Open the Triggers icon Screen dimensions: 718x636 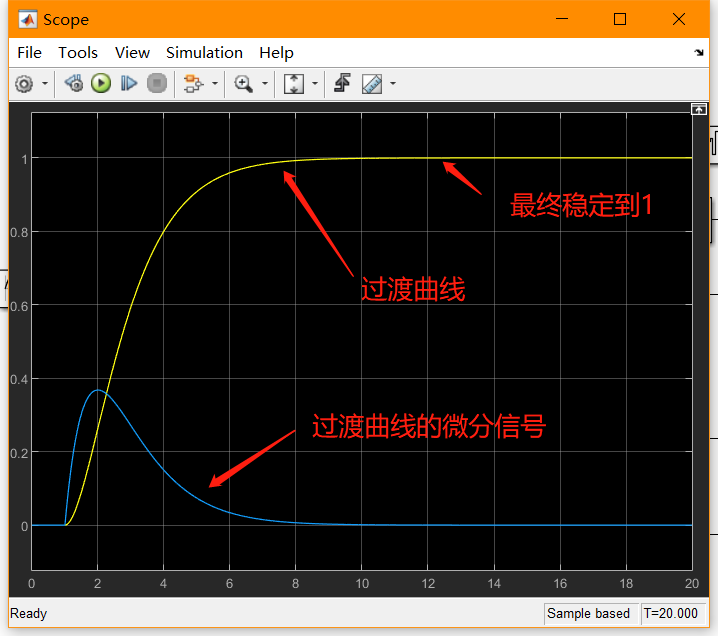point(343,83)
